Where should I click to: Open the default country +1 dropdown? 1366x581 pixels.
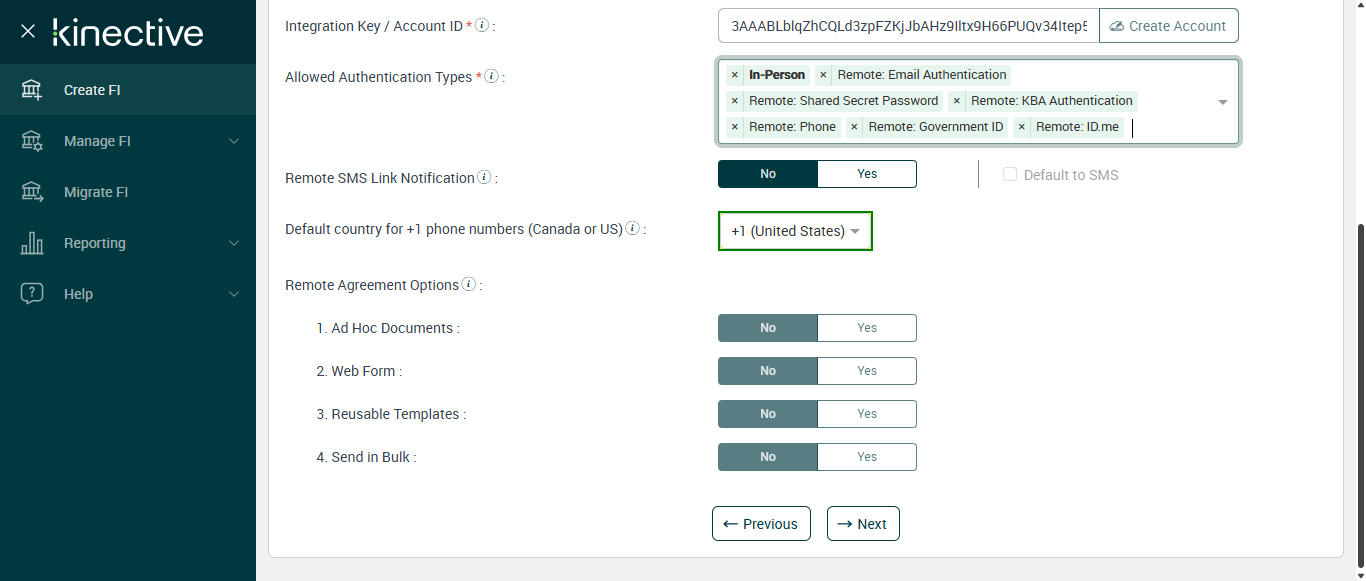click(x=795, y=231)
